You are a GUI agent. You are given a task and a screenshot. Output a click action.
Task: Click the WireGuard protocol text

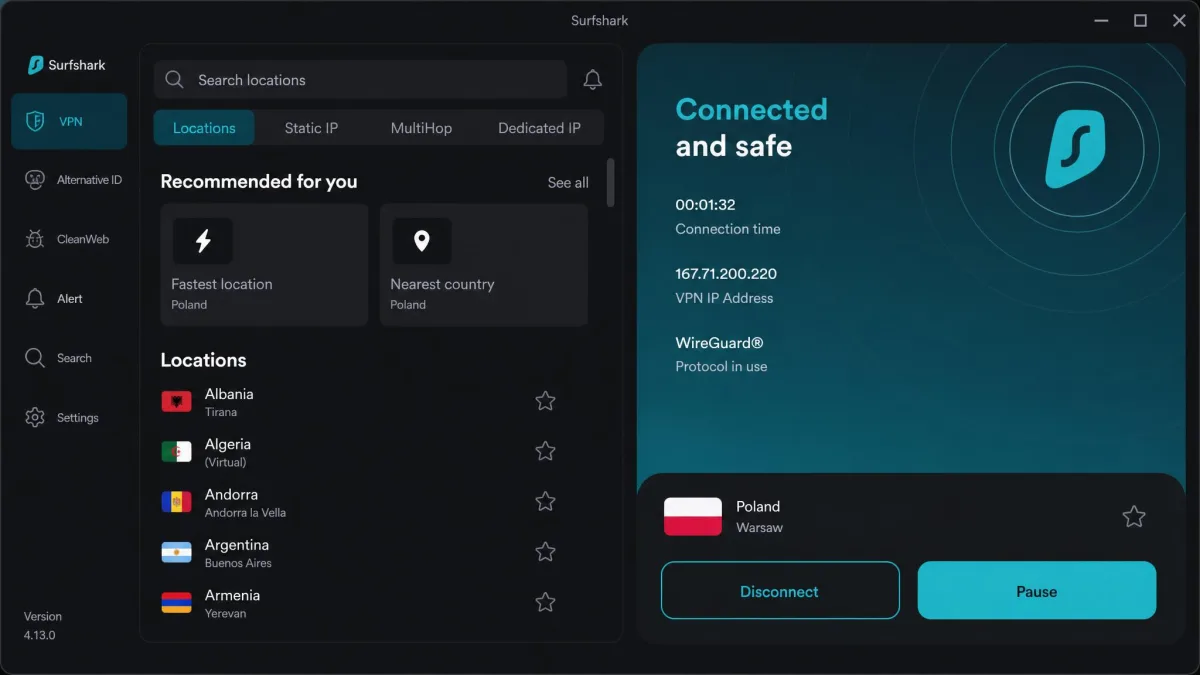tap(719, 343)
